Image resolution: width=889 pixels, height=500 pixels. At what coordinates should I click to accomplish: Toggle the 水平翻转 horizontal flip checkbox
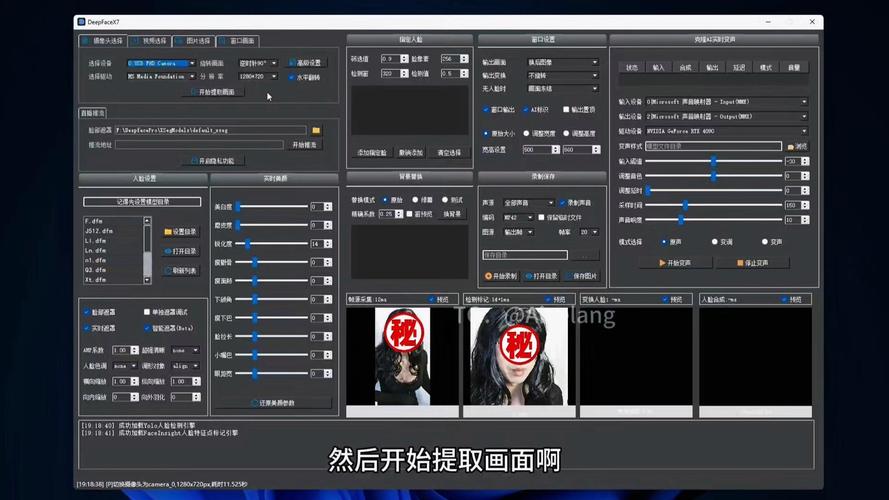[292, 77]
